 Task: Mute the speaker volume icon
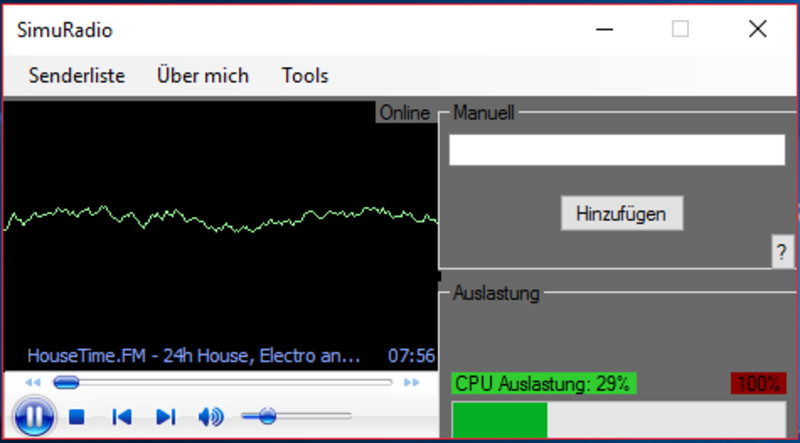click(210, 417)
